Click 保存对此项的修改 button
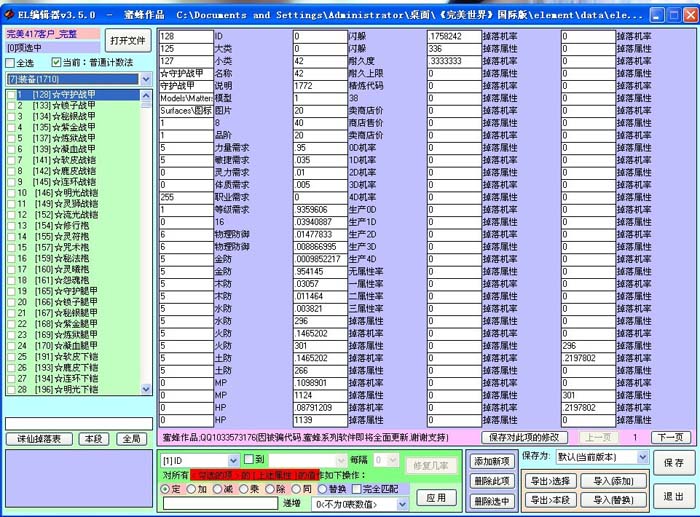Image resolution: width=700 pixels, height=517 pixels. click(x=525, y=437)
